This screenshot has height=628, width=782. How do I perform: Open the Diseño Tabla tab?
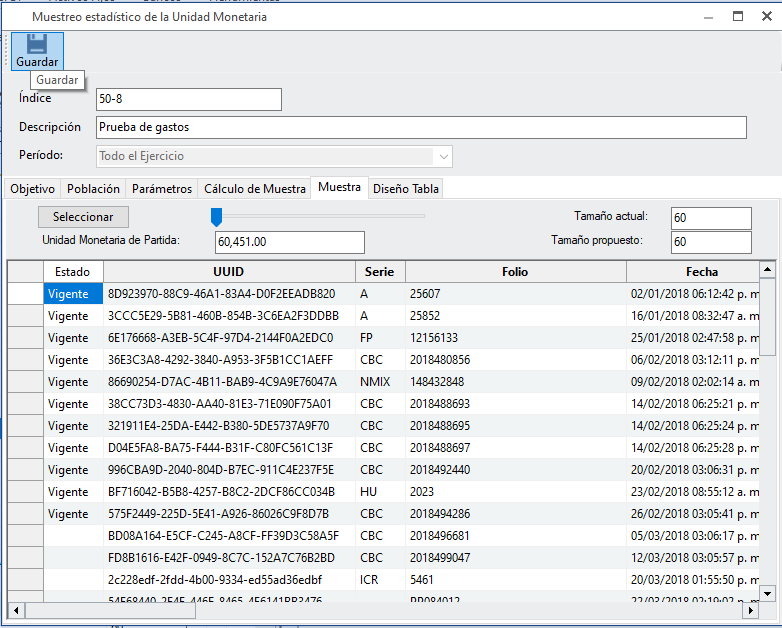405,189
